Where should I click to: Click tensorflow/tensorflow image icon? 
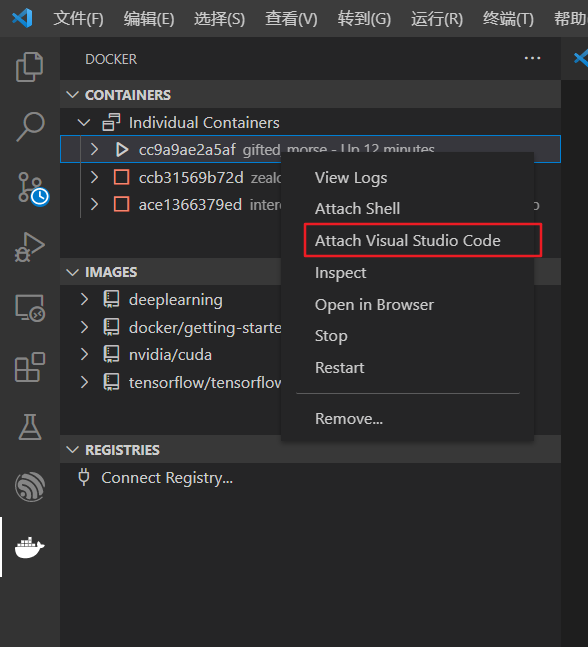pyautogui.click(x=111, y=382)
